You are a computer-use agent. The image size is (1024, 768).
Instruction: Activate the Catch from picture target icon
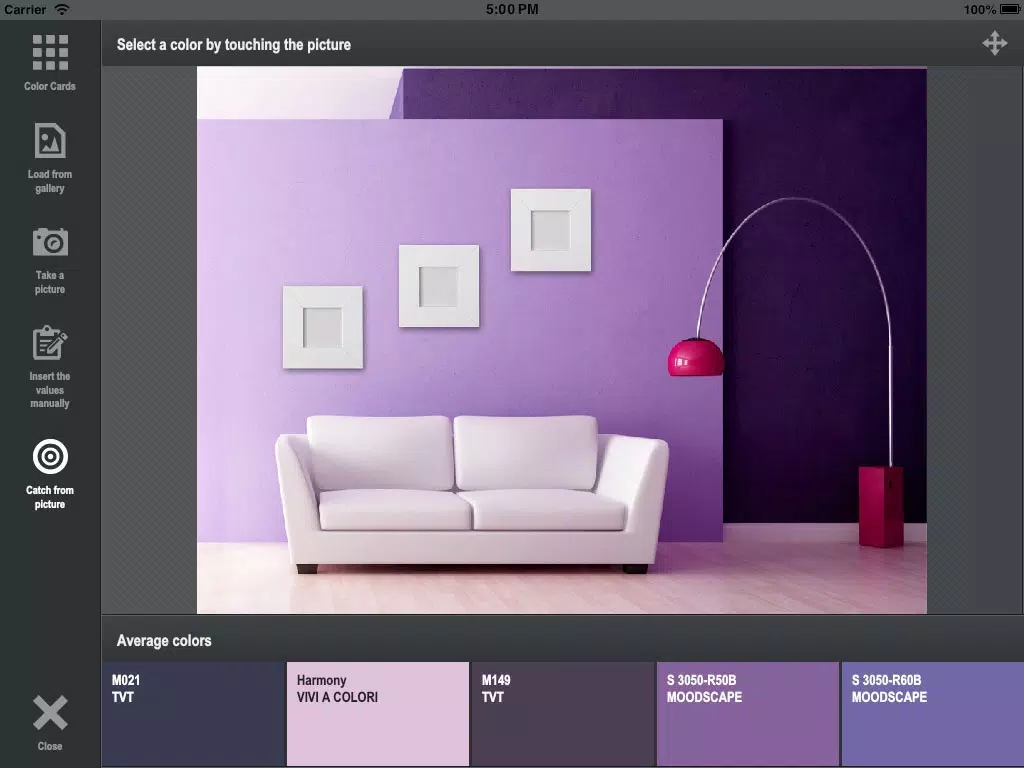pos(50,456)
